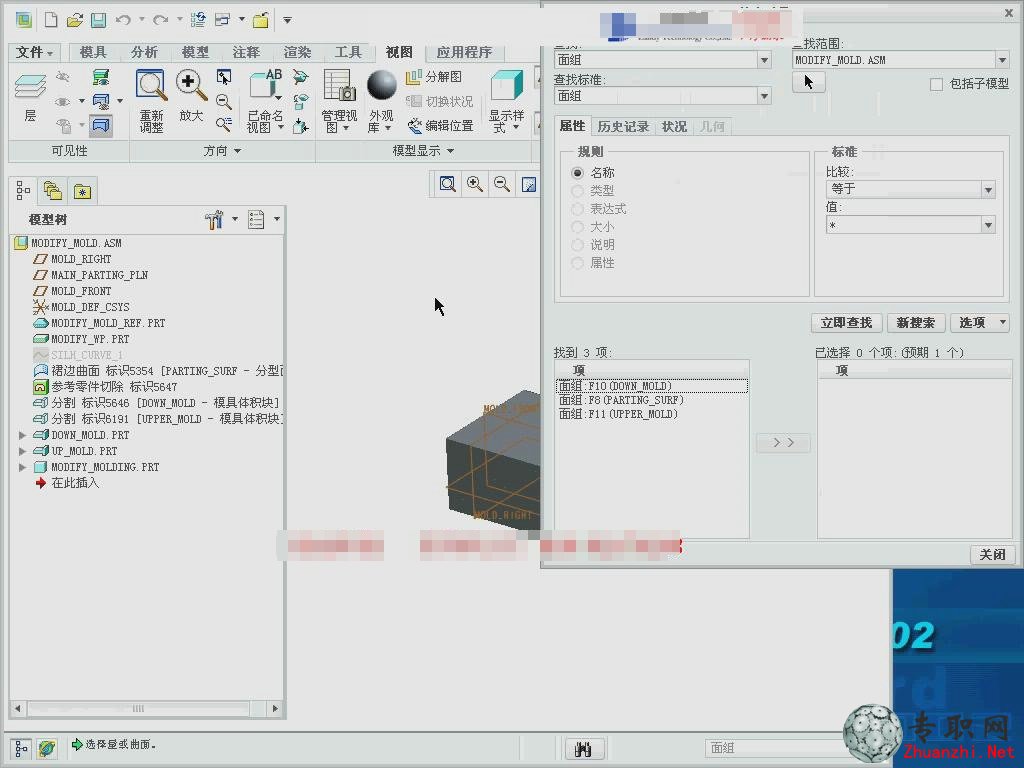
Task: Select the 说明 (Description) rule radio button
Action: pyautogui.click(x=577, y=245)
